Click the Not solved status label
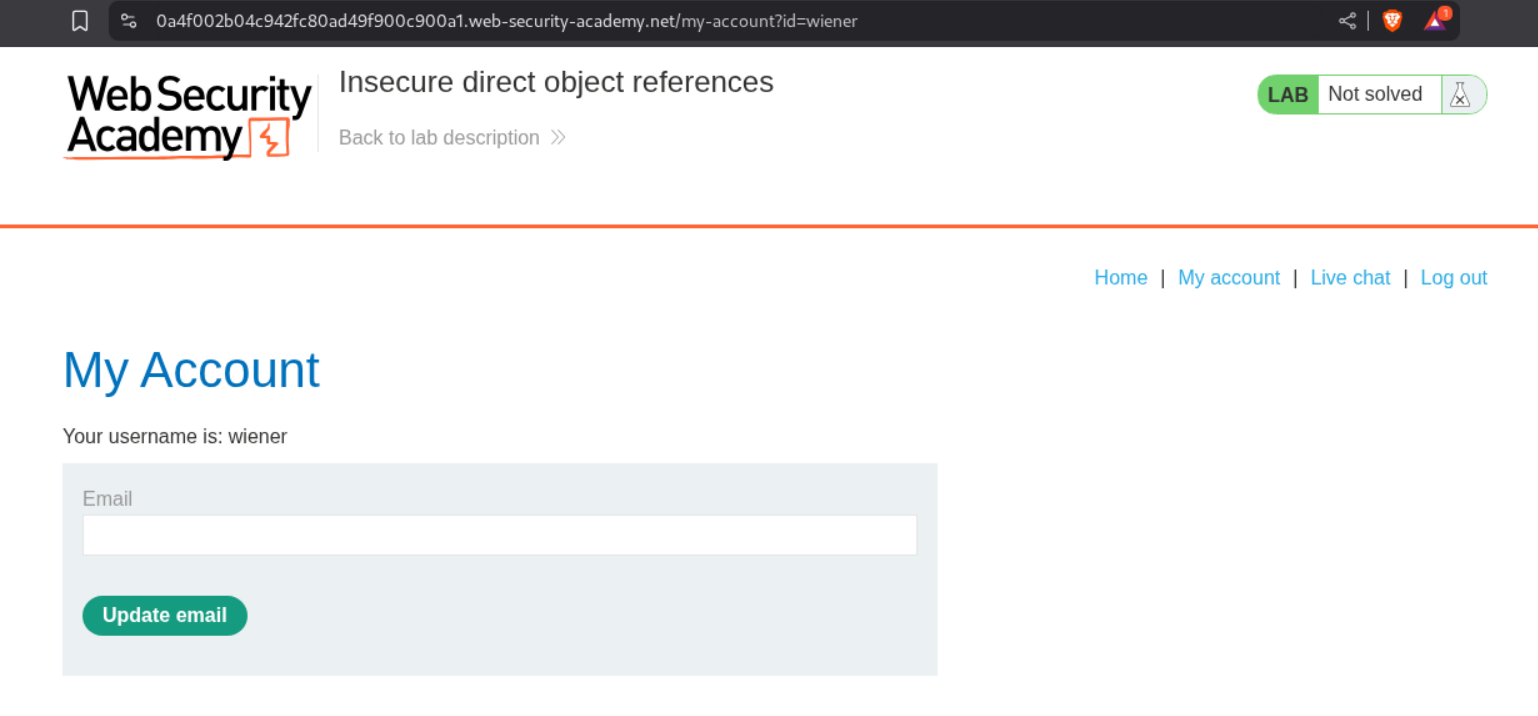Viewport: 1538px width, 716px height. pos(1374,95)
